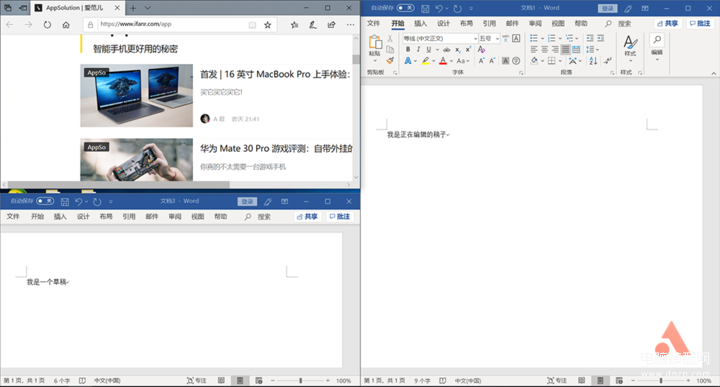Expand the font color dropdown arrow
720x387 pixels.
(451, 61)
